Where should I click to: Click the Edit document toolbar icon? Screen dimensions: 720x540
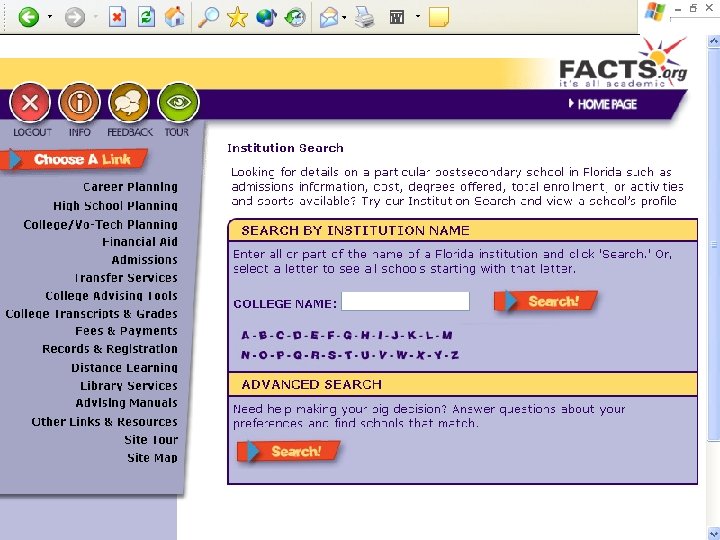point(397,17)
